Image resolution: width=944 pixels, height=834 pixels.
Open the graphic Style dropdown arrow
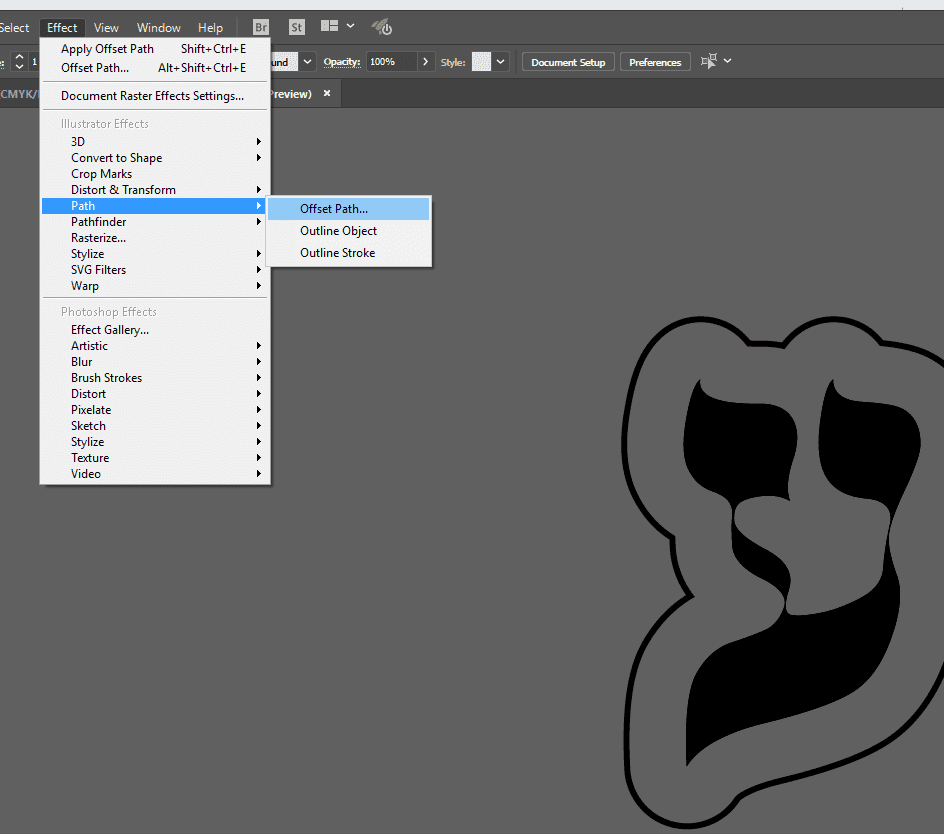501,62
